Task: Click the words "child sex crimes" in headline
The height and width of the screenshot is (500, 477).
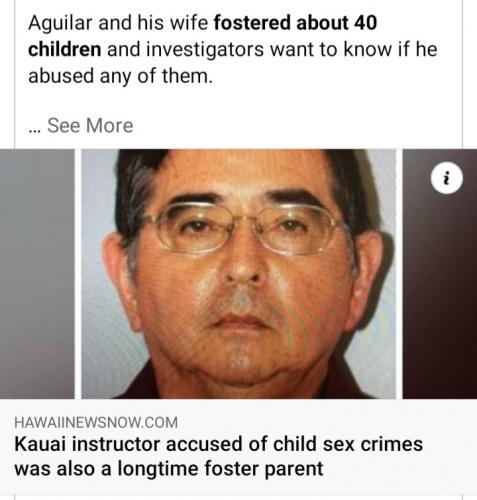Action: [x=347, y=444]
